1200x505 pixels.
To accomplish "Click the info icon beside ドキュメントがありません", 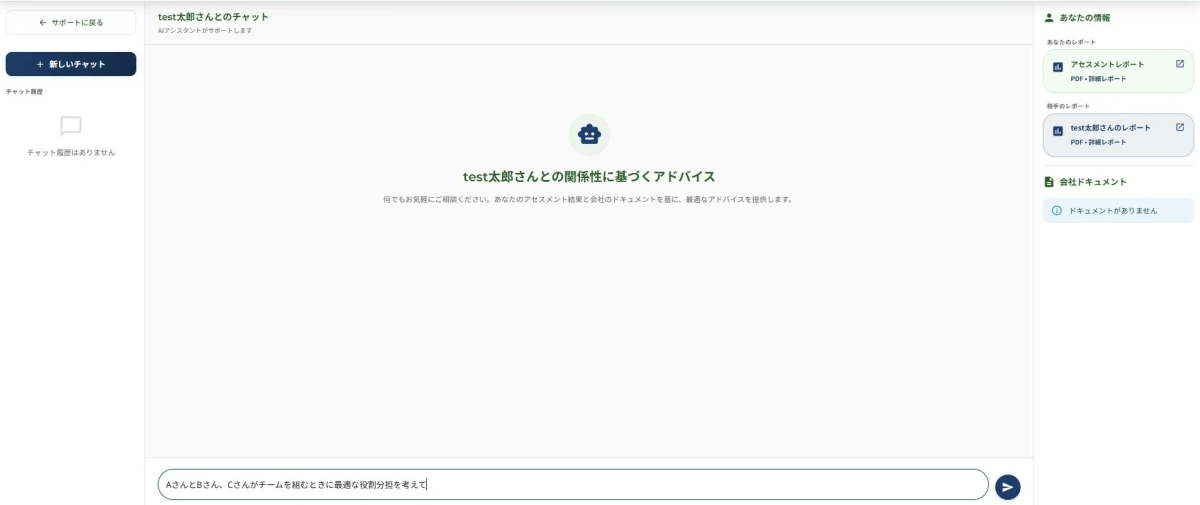I will pyautogui.click(x=1056, y=211).
